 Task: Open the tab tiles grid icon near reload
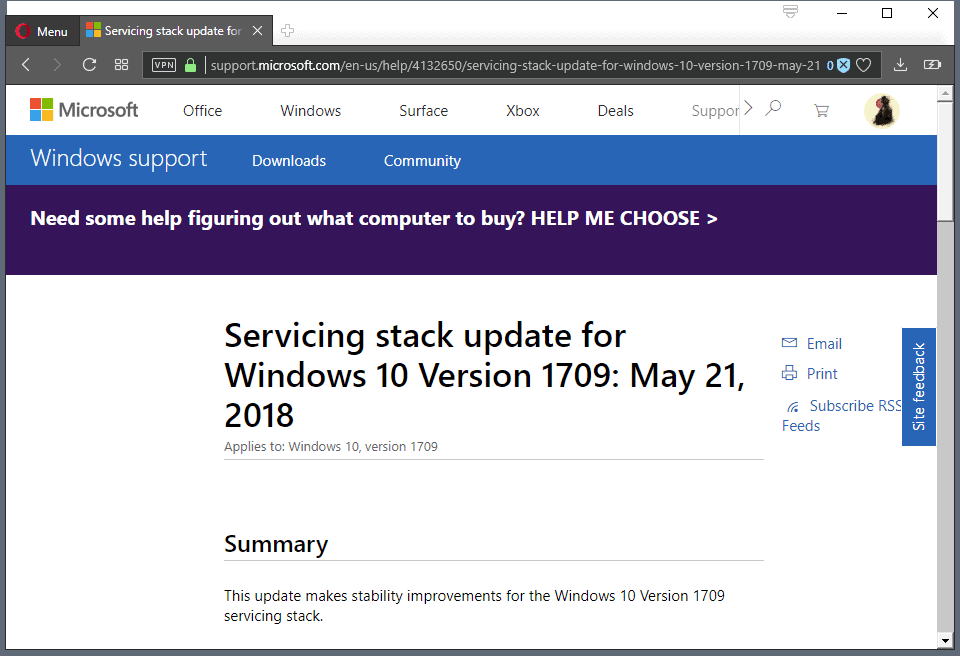coord(122,64)
